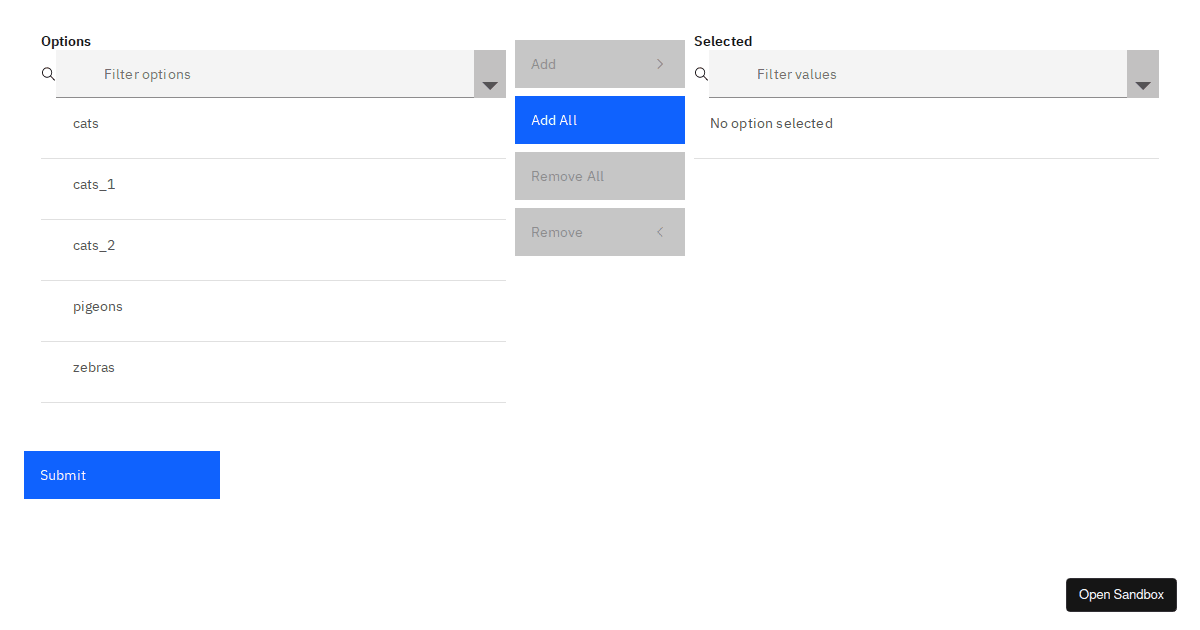Click the search icon beside Filter options
The width and height of the screenshot is (1200, 630).
coord(48,74)
